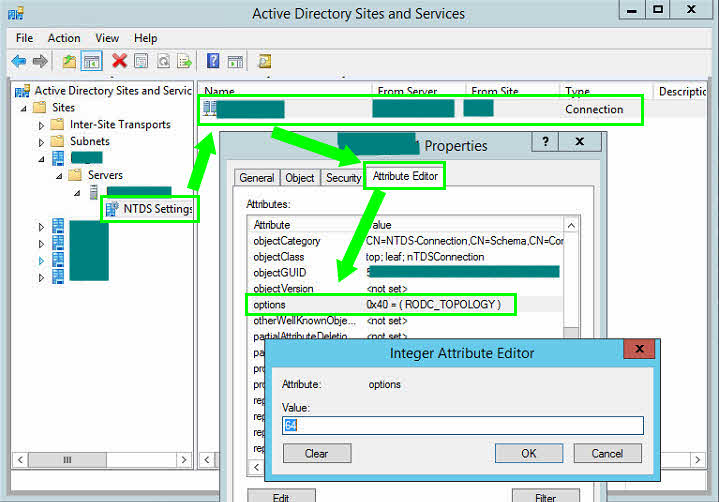719x502 pixels.
Task: Click the Servers folder icon
Action: point(75,175)
